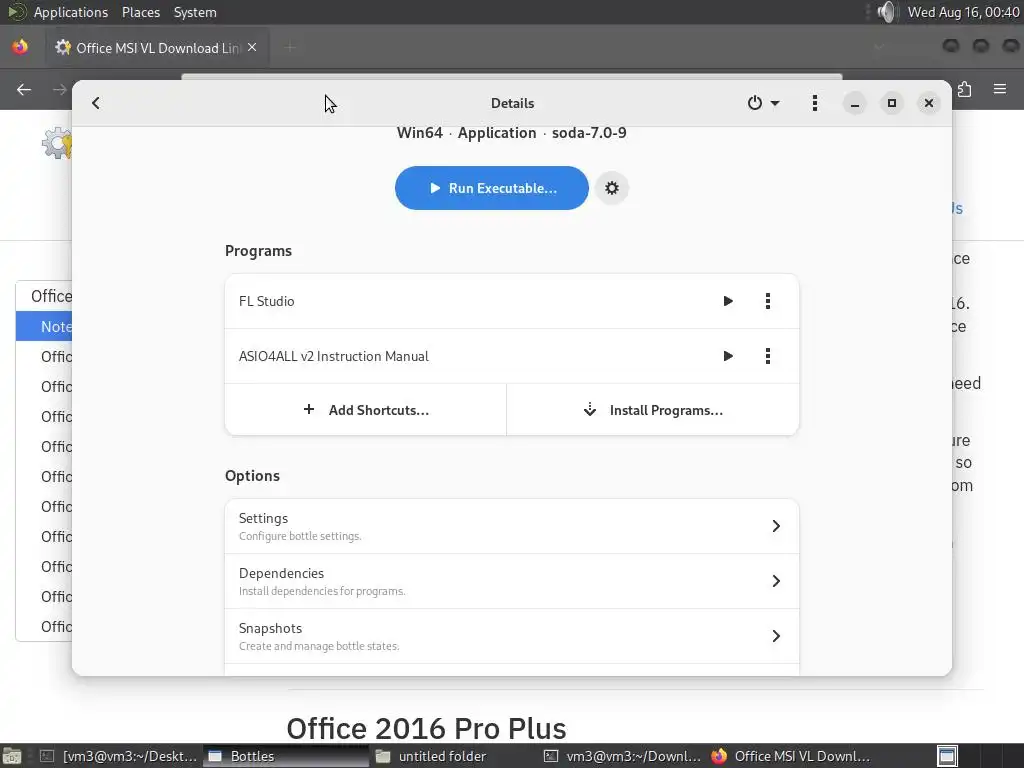Click the clock showing Wed Aug 16
The width and height of the screenshot is (1024, 768).
963,12
